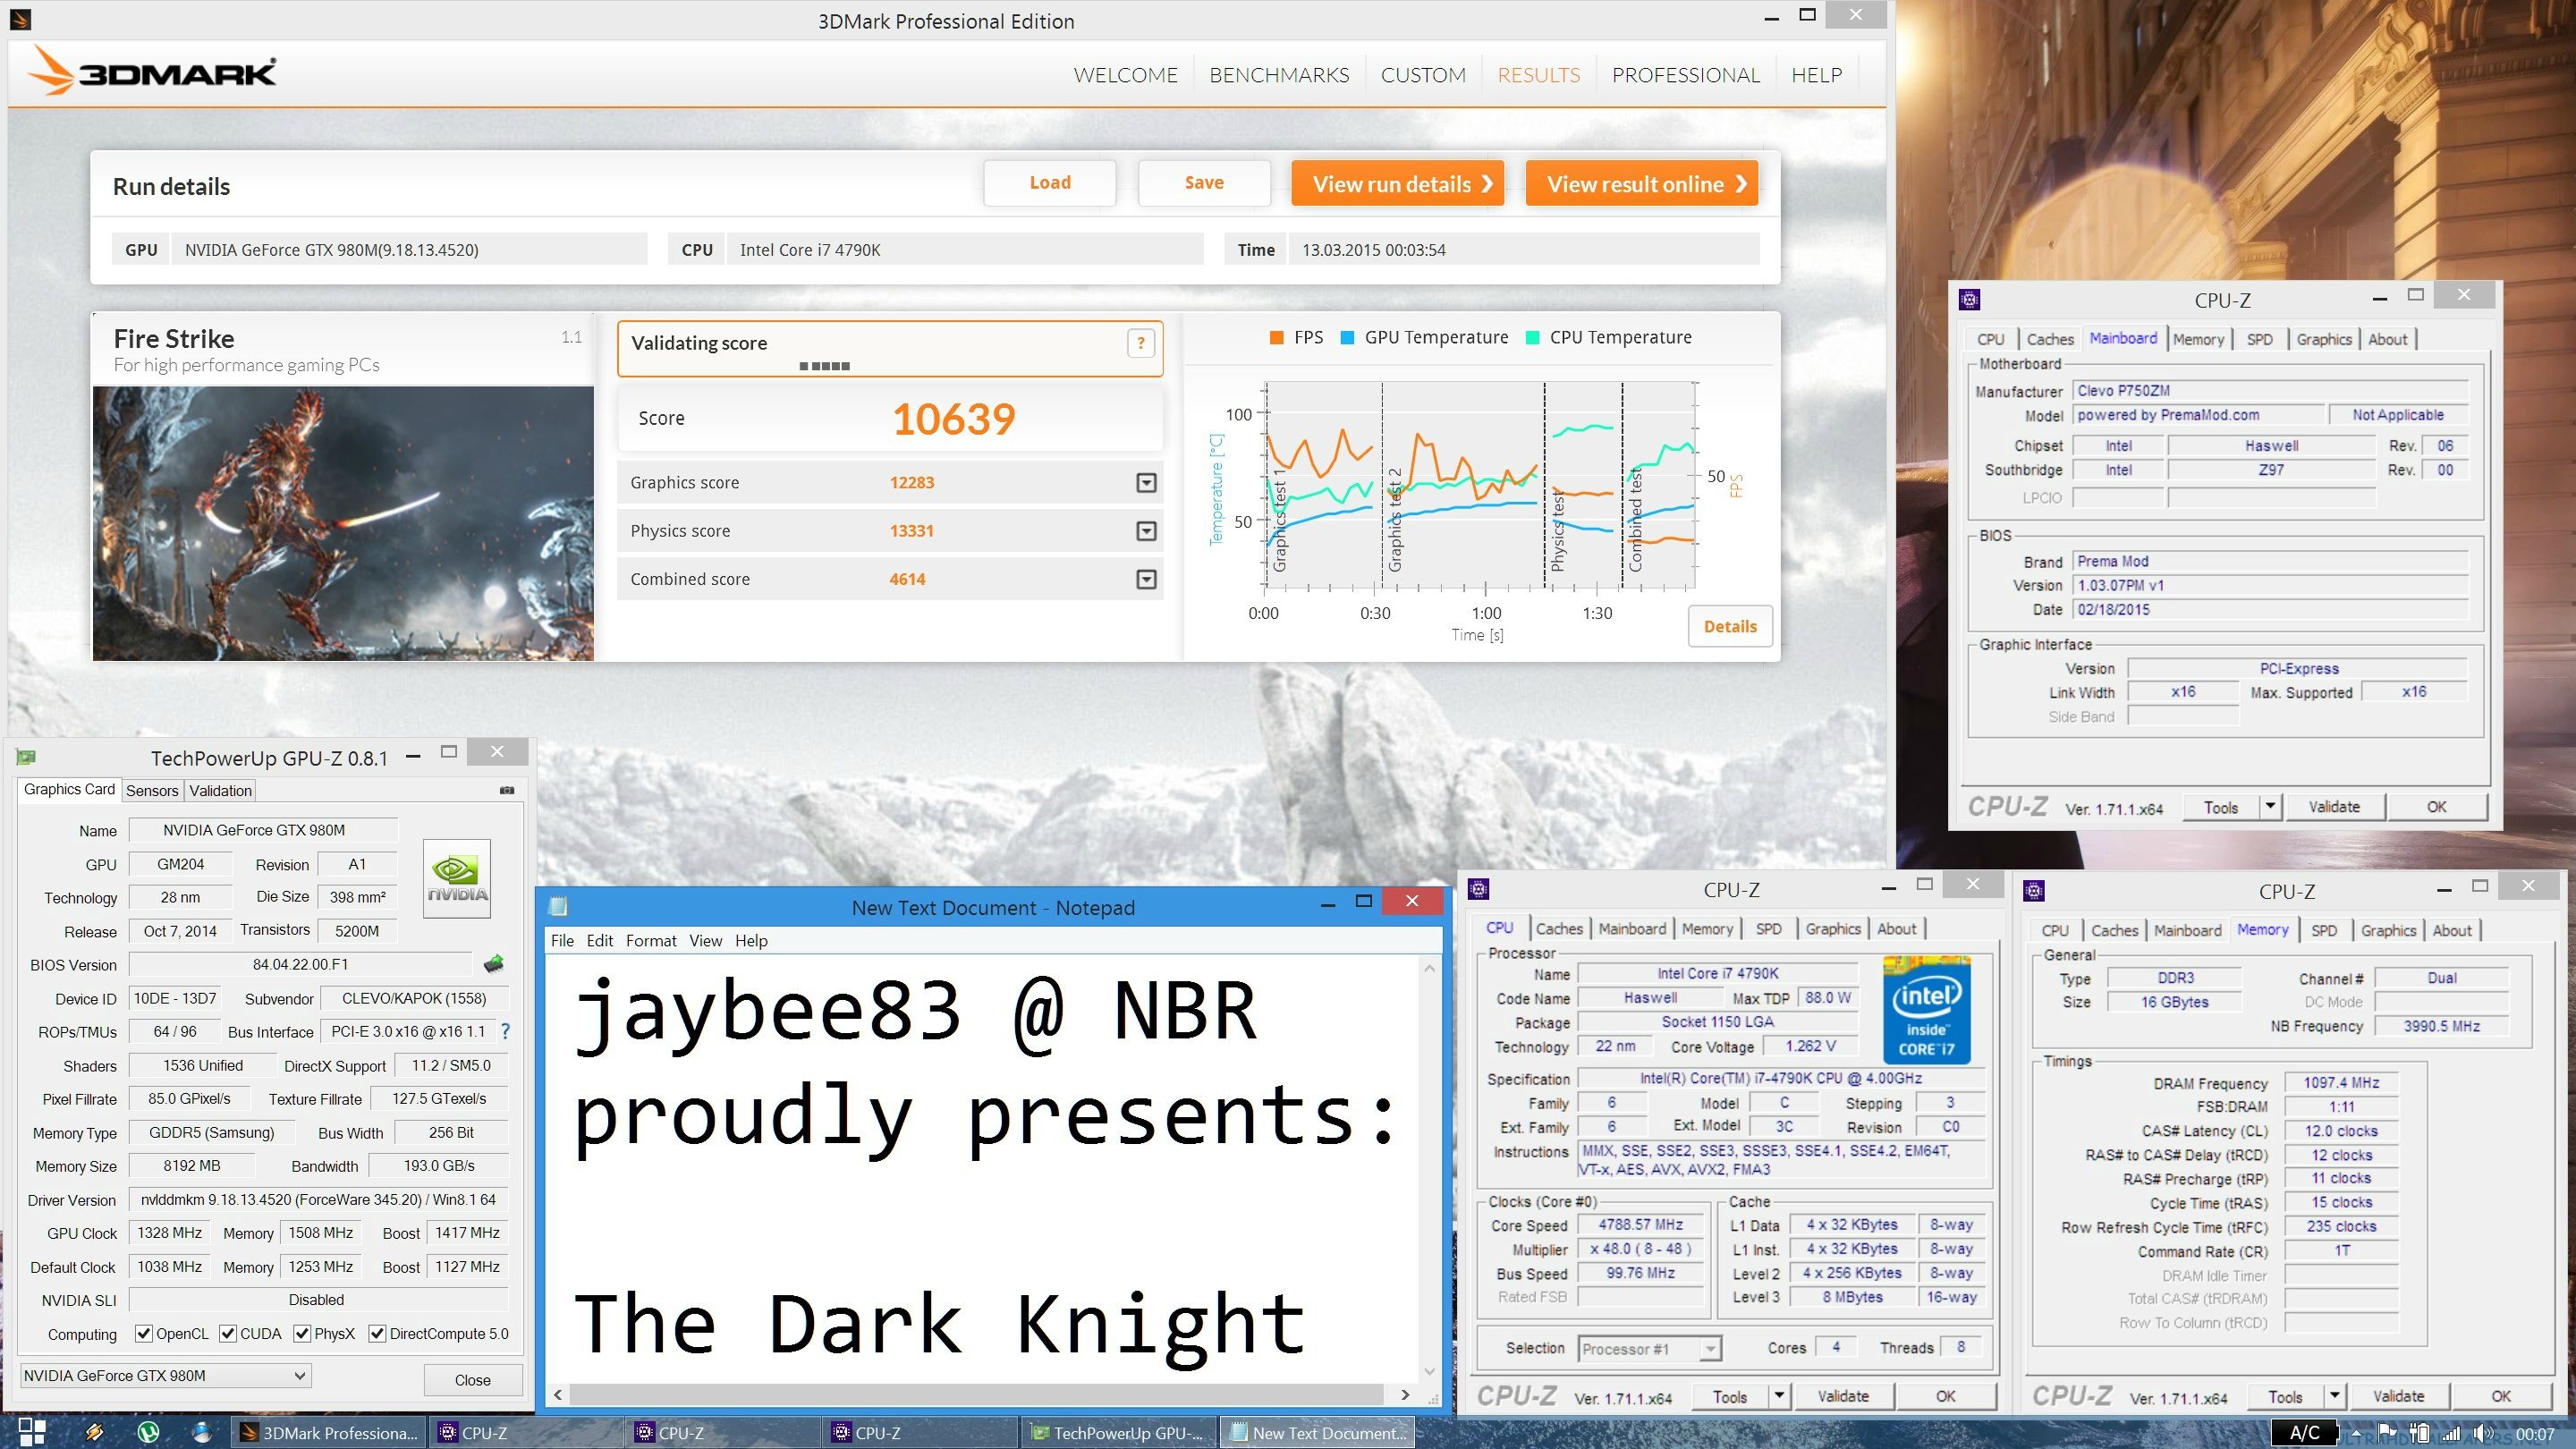Viewport: 2576px width, 1449px height.
Task: Expand the Combined score details
Action: pyautogui.click(x=1146, y=579)
